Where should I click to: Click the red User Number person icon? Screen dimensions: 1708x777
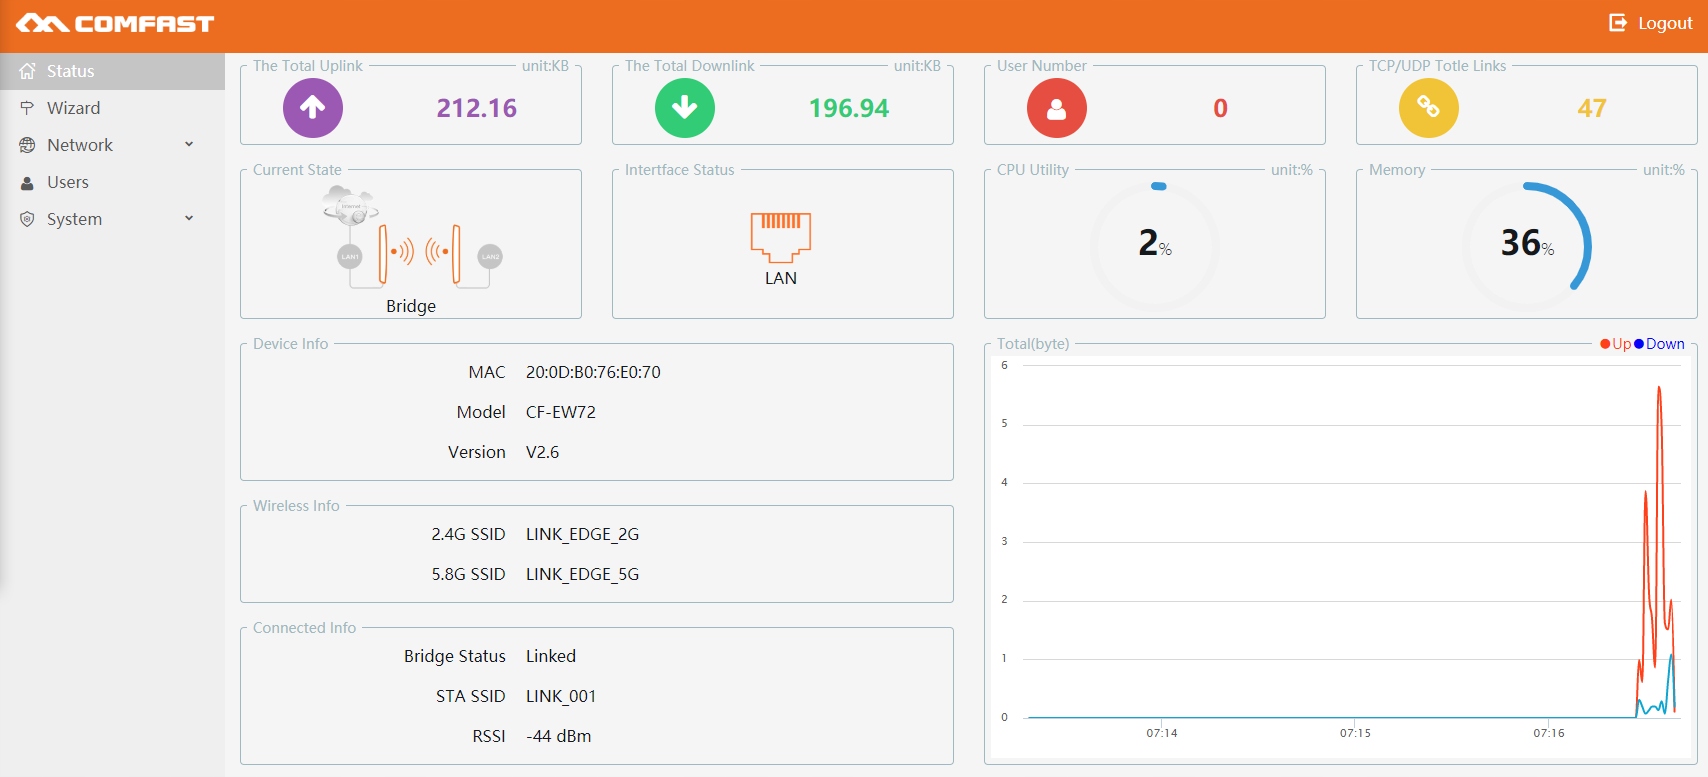(x=1056, y=108)
